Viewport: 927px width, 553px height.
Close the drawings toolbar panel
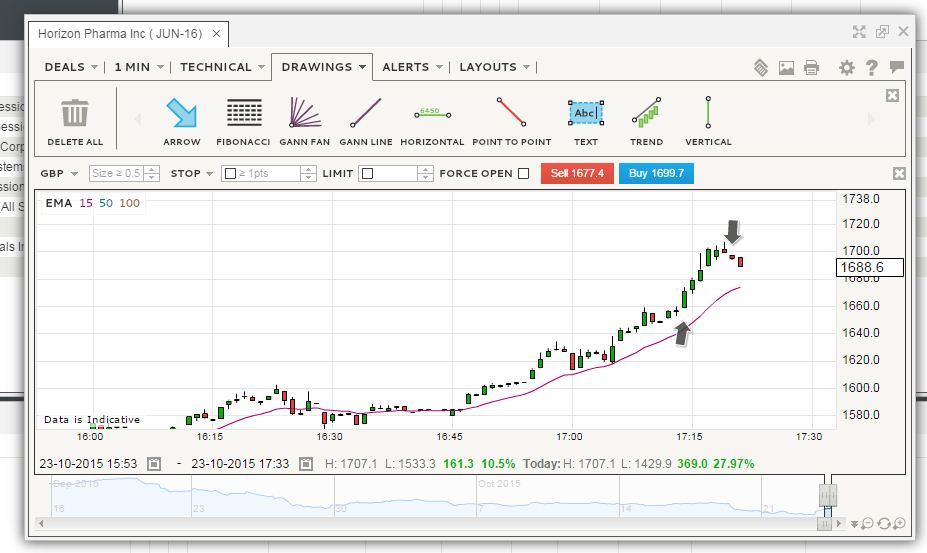892,95
